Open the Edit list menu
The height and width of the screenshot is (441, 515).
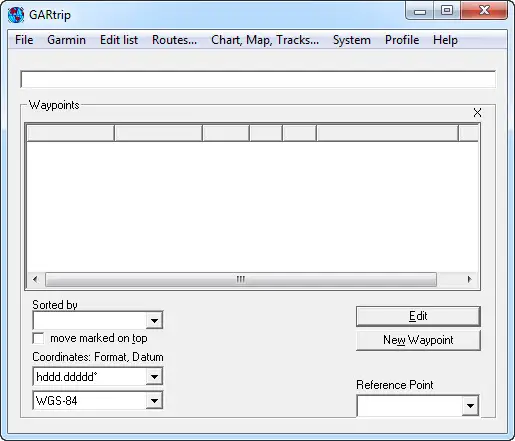[x=119, y=40]
